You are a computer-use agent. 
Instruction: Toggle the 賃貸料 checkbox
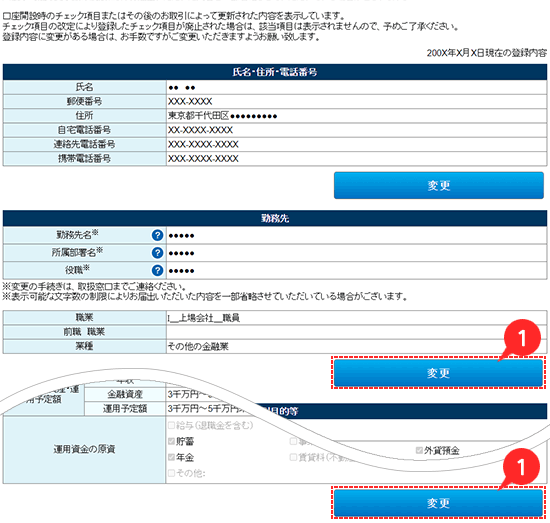click(293, 457)
